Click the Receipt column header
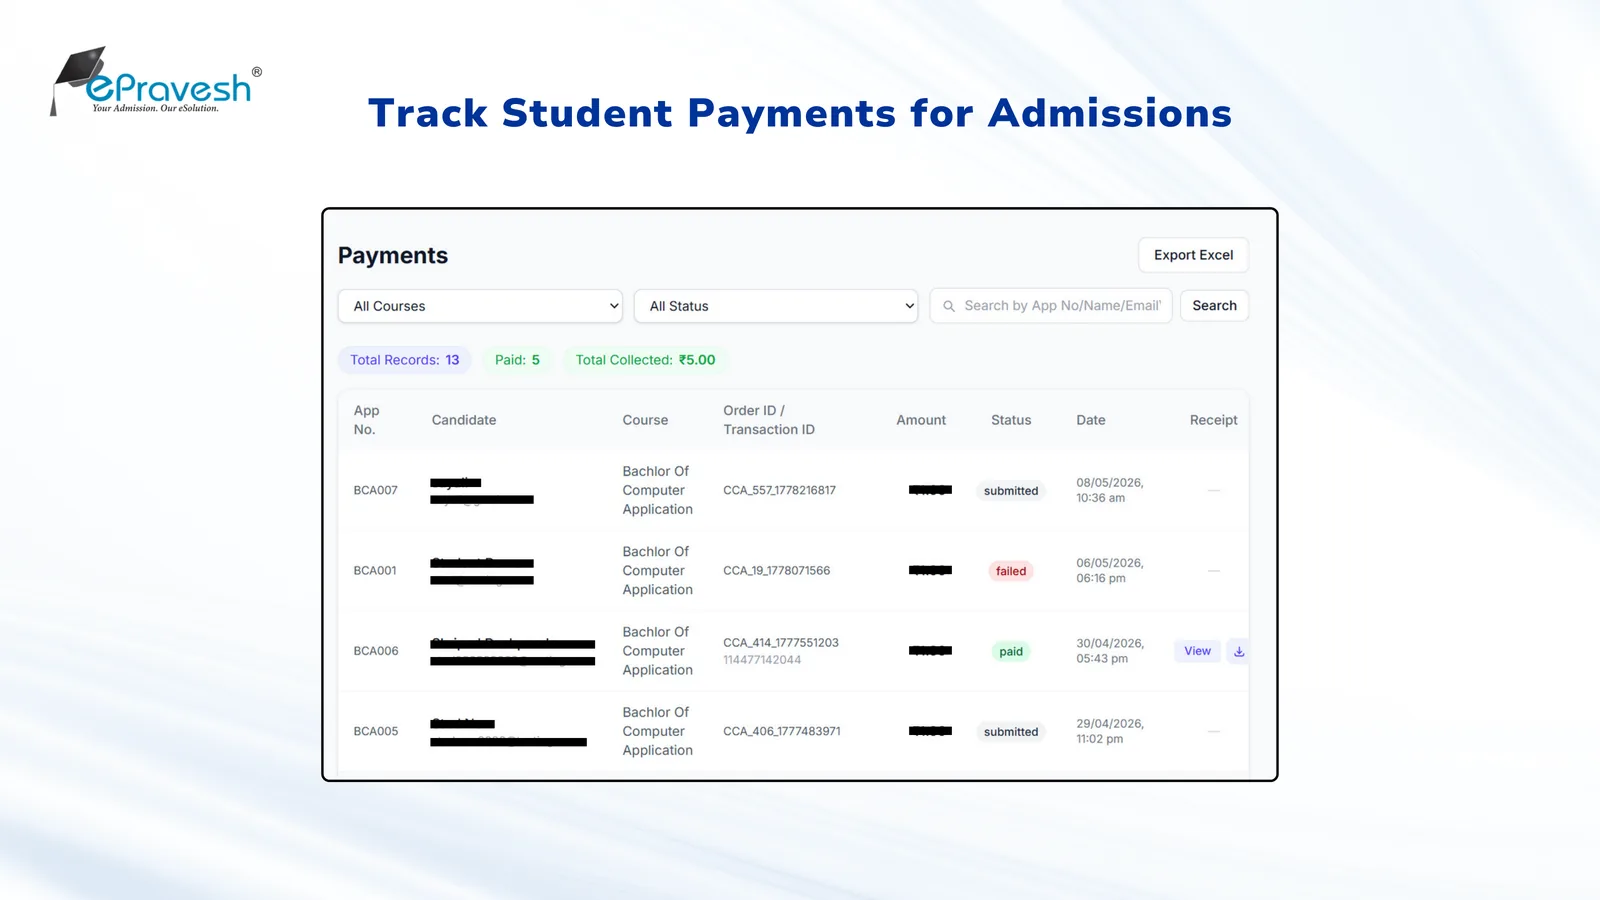The image size is (1600, 900). (x=1213, y=420)
